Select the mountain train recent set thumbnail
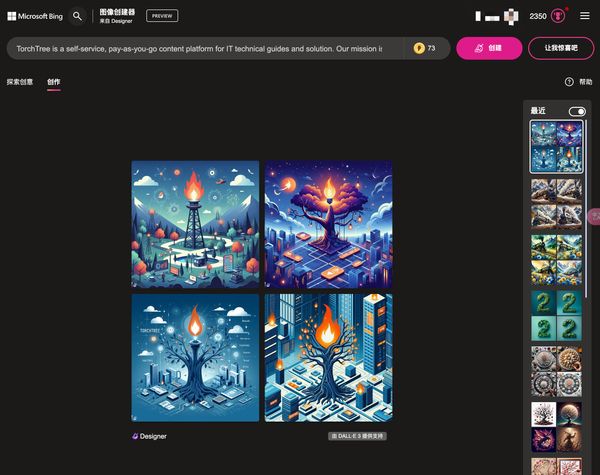This screenshot has width=600, height=475. [556, 204]
